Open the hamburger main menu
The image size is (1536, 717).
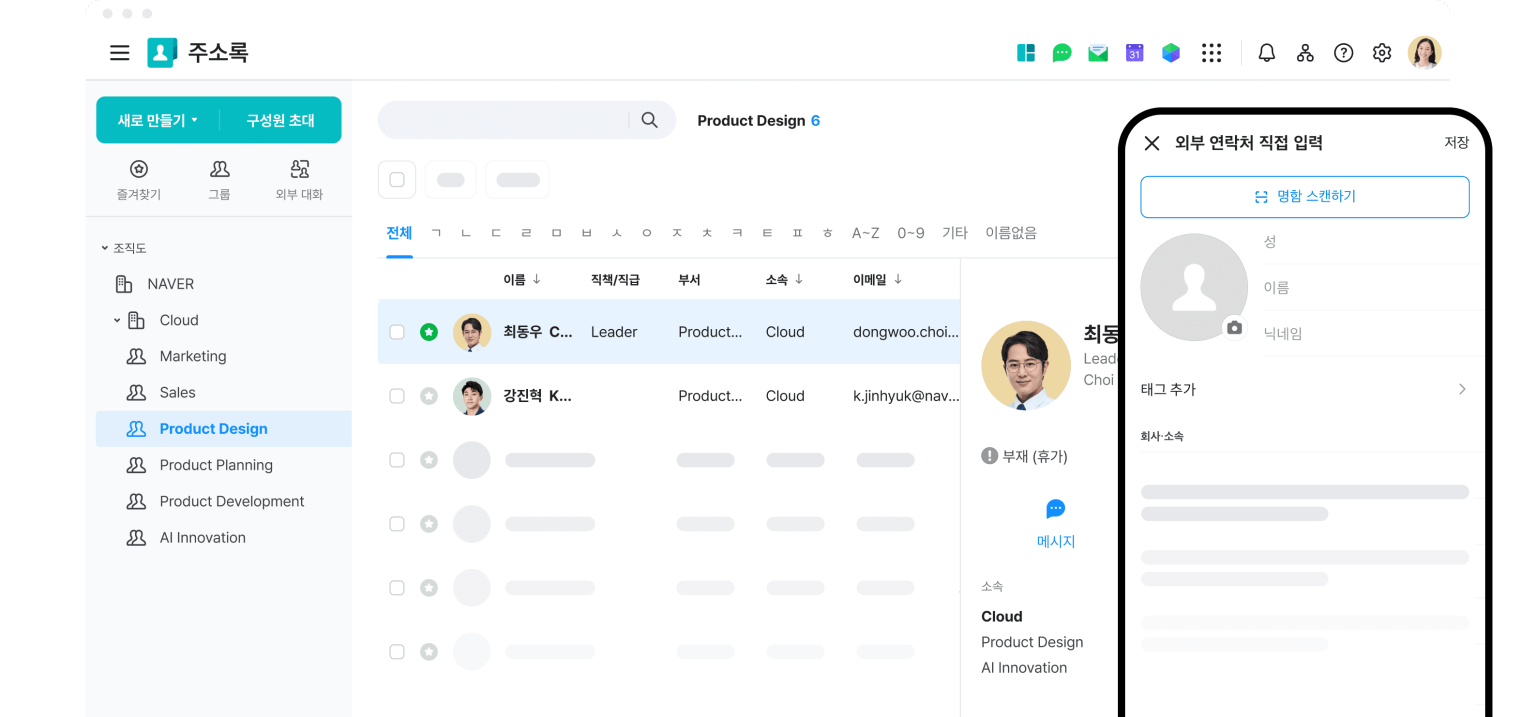(x=120, y=53)
